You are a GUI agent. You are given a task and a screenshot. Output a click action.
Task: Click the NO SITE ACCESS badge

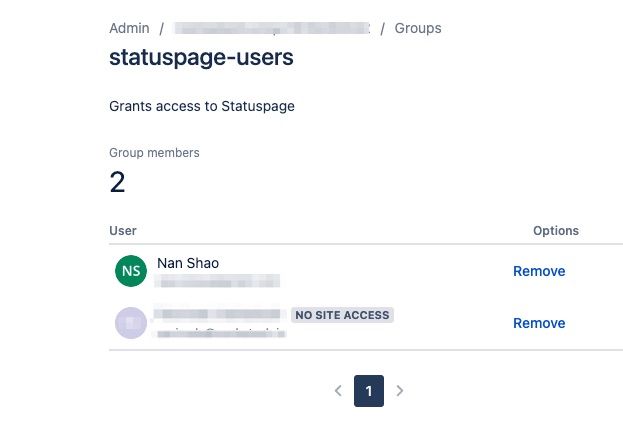coord(342,315)
